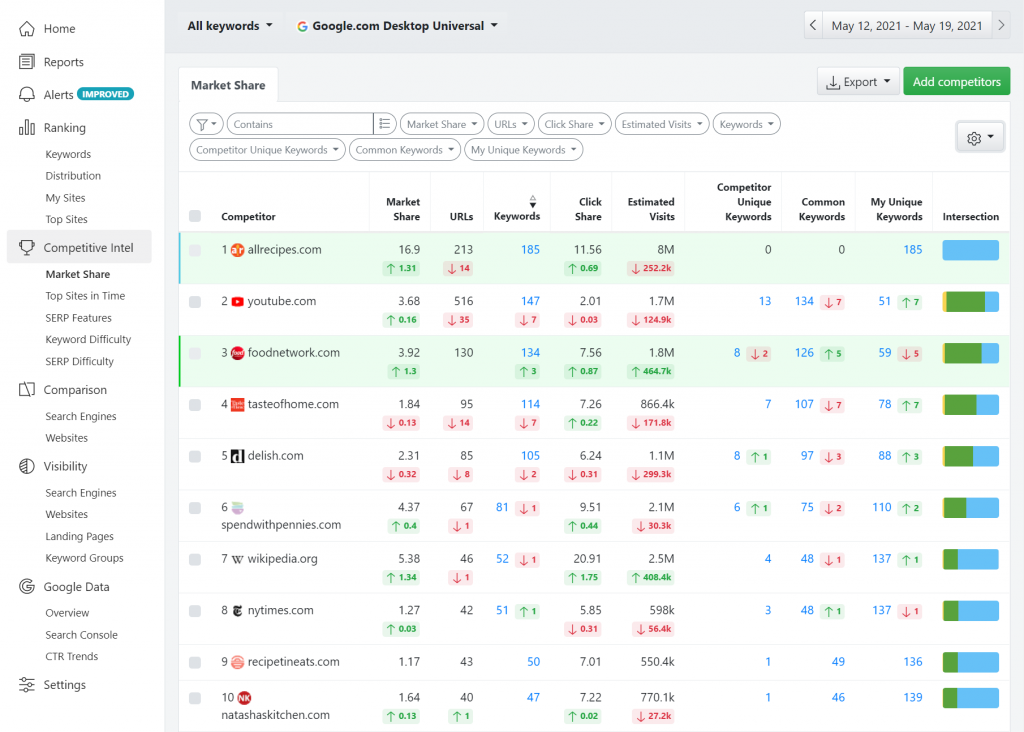Click the nytimes.com favicon

pos(238,611)
